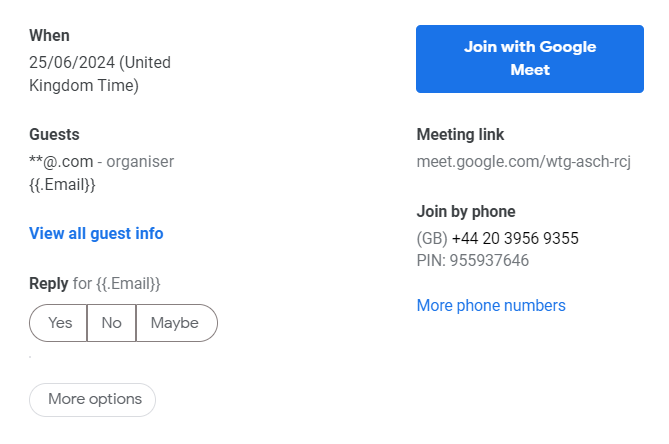Click the When heading

(x=49, y=35)
